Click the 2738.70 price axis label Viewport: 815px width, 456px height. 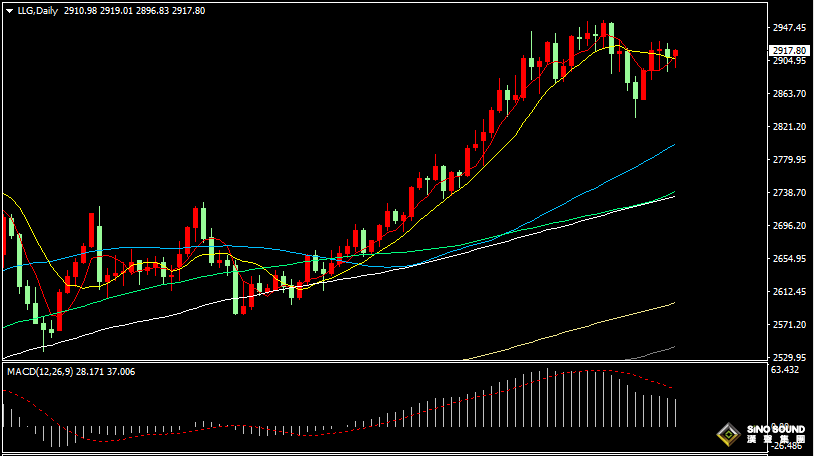click(789, 193)
